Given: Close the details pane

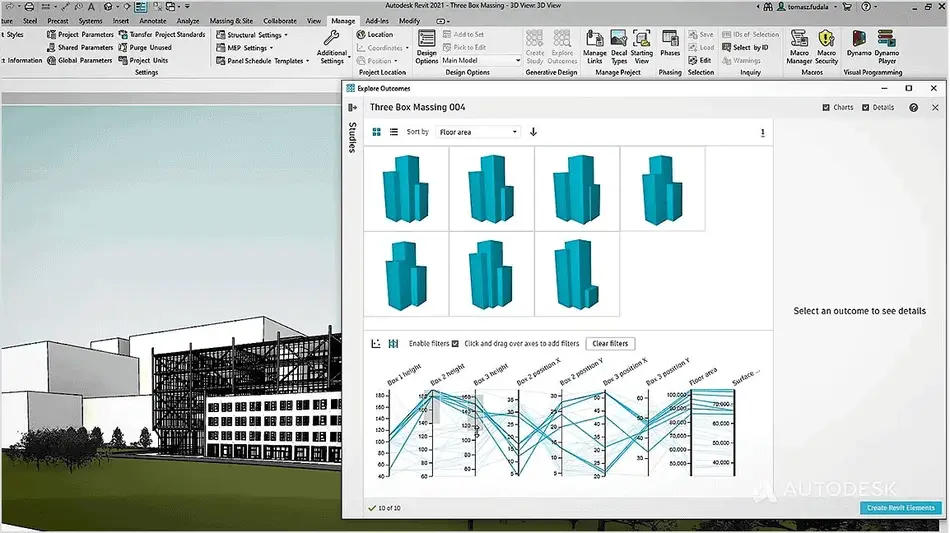Looking at the screenshot, I should [935, 108].
